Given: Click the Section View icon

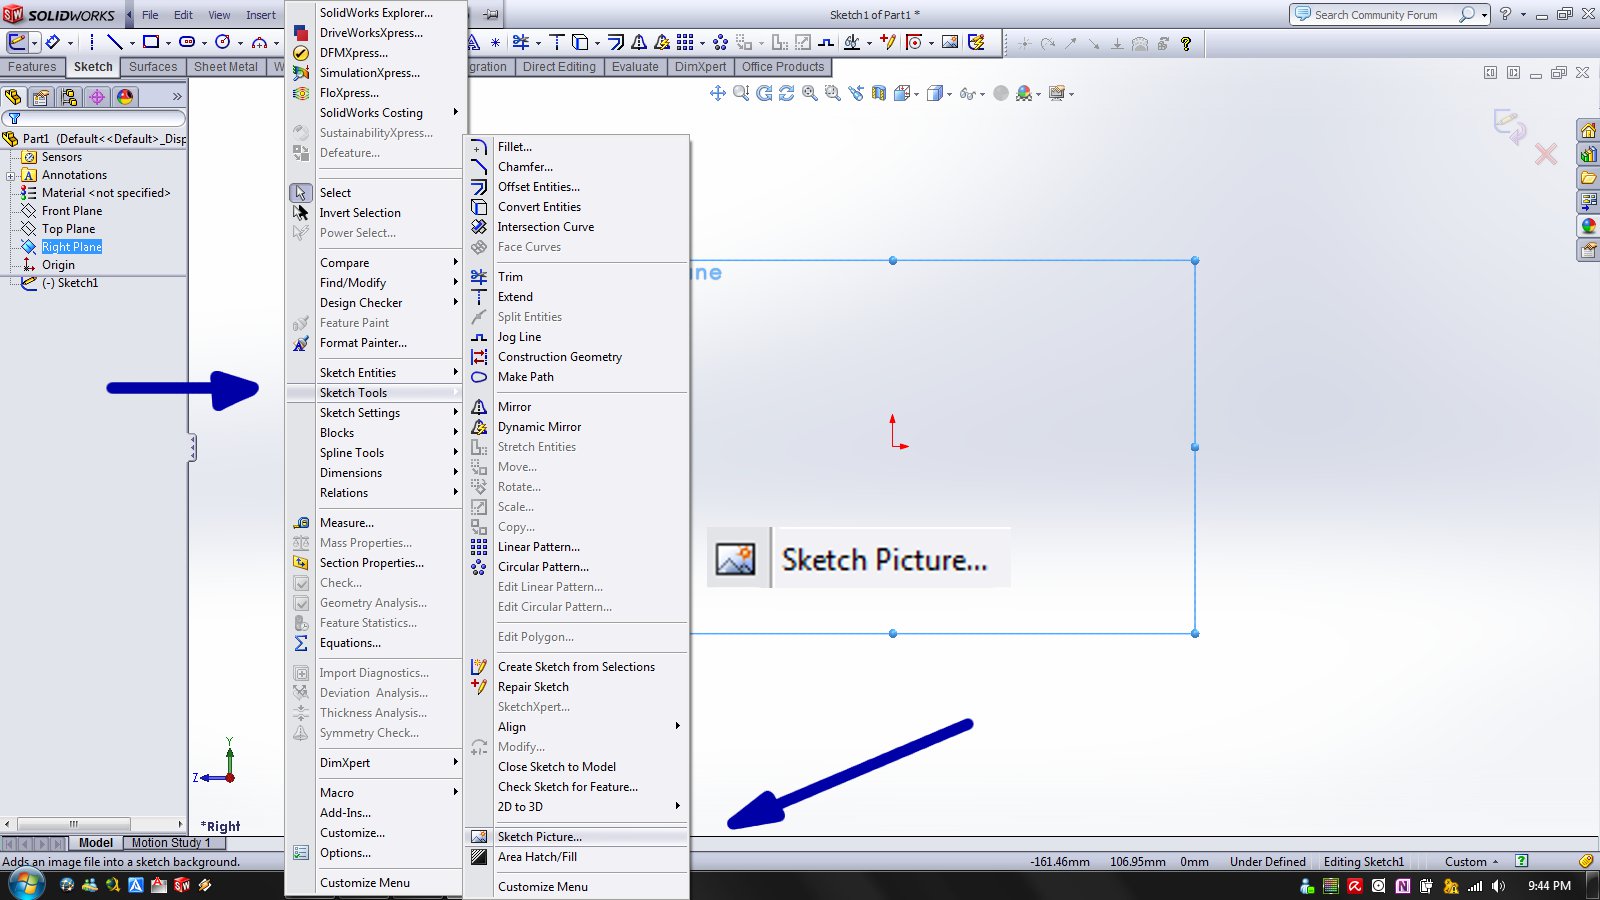Looking at the screenshot, I should pos(878,93).
